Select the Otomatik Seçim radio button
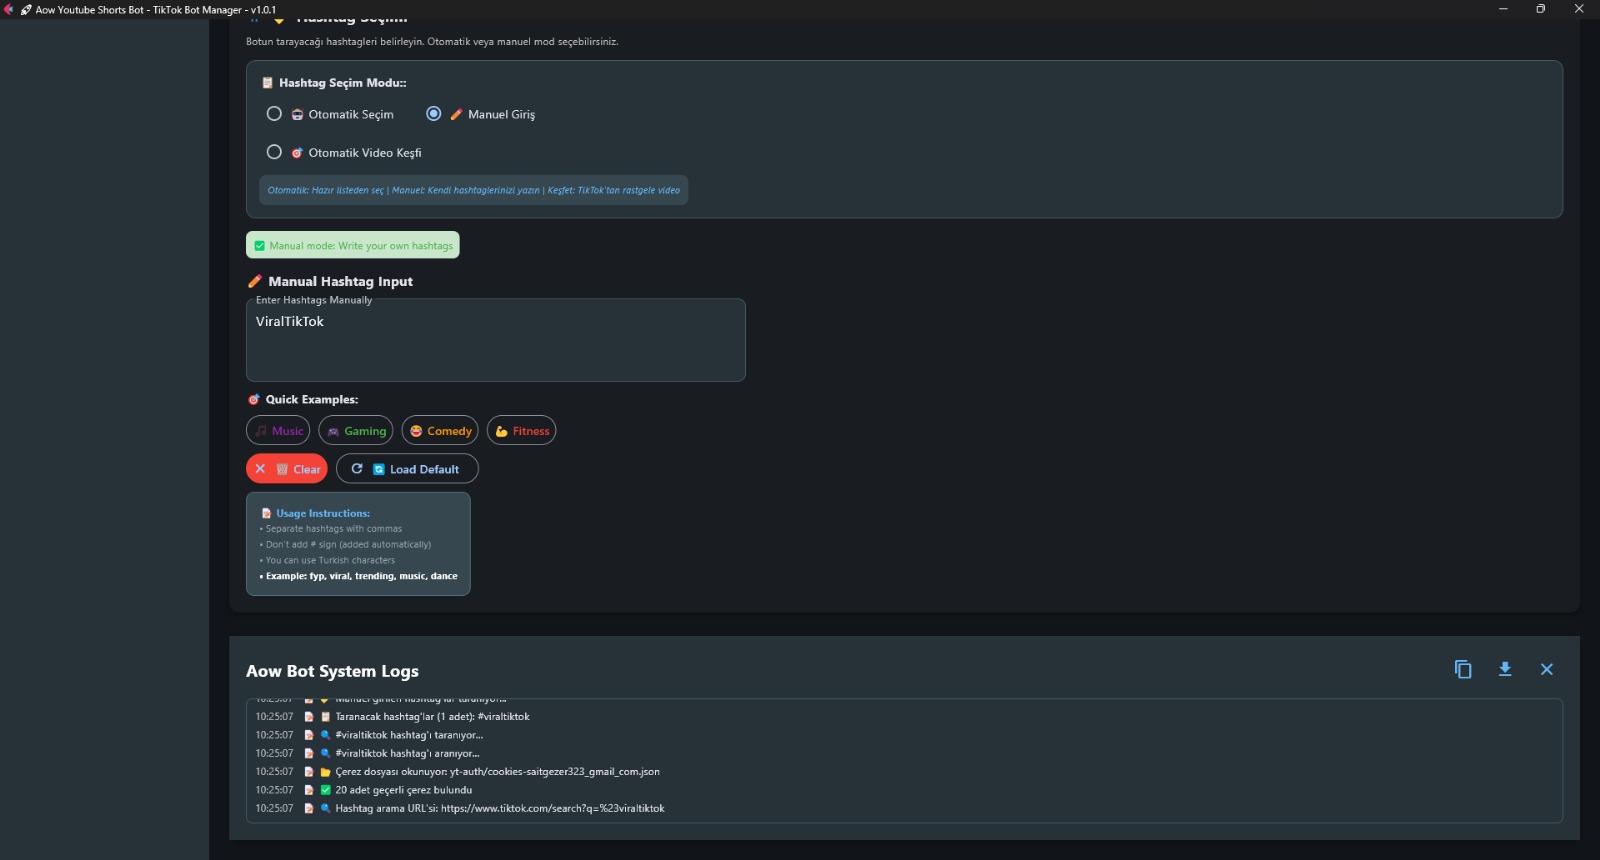 point(274,114)
